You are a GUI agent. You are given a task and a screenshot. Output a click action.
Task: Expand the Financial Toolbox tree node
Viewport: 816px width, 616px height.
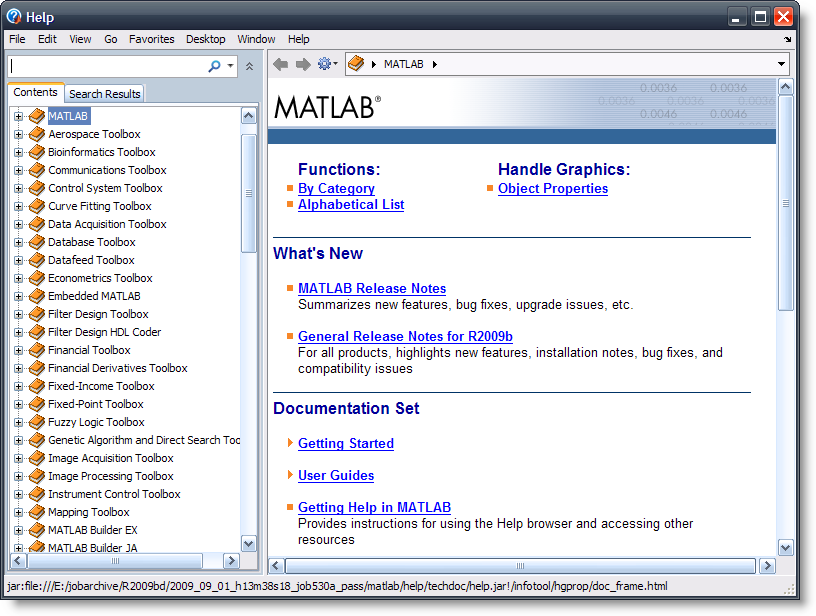point(18,350)
